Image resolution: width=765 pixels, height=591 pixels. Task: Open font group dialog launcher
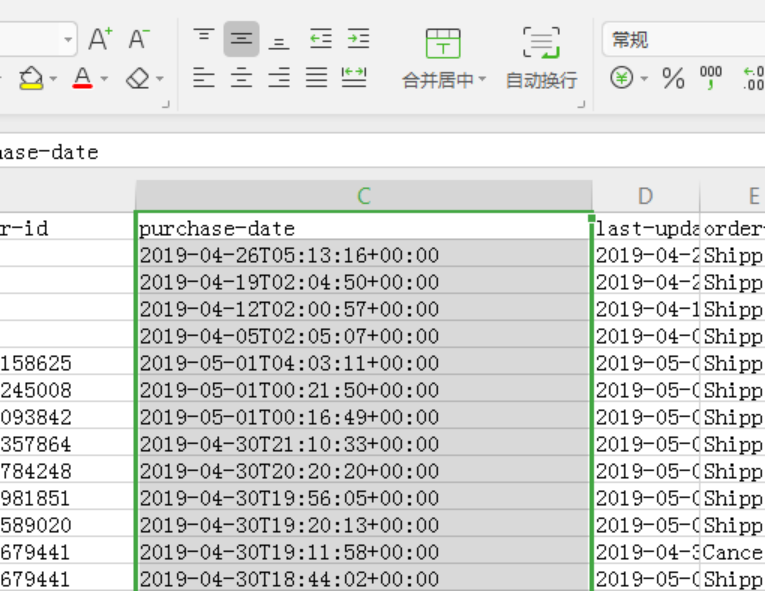166,104
